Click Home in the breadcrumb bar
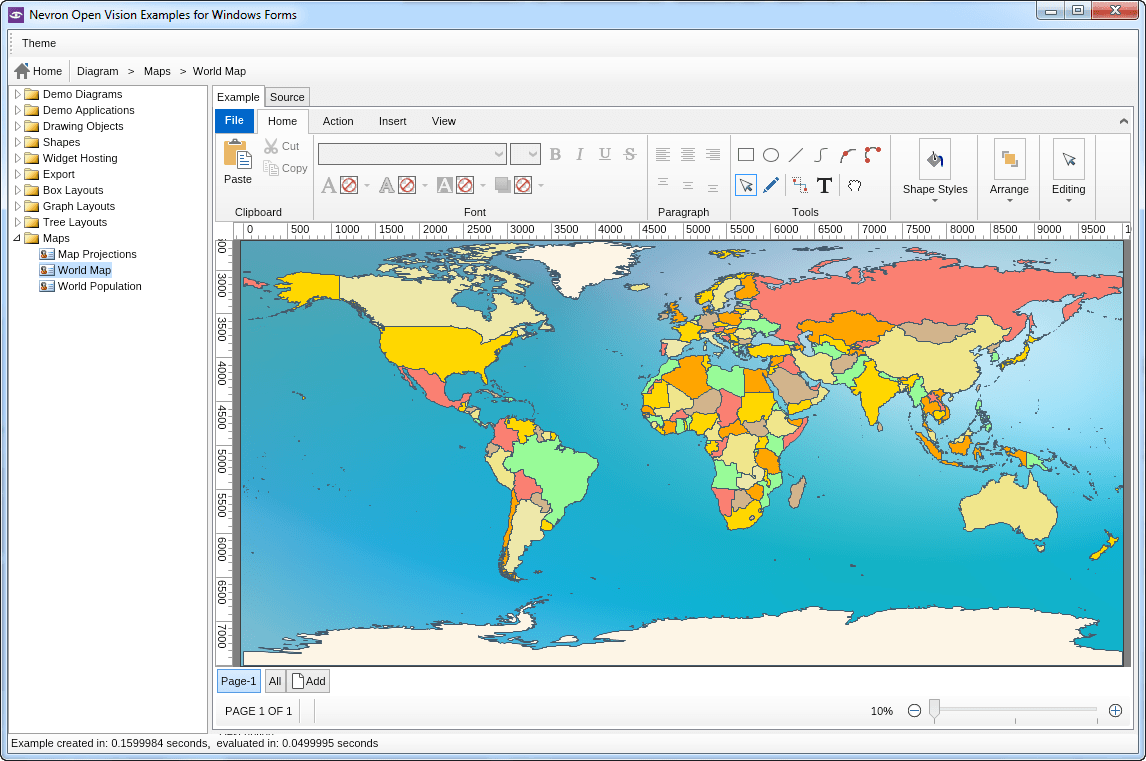The image size is (1146, 761). [38, 71]
